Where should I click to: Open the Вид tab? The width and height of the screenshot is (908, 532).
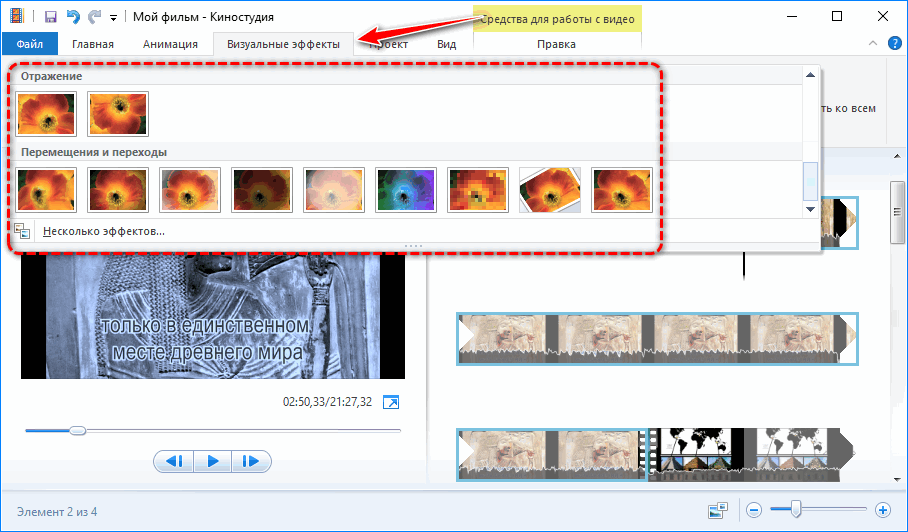[x=446, y=44]
